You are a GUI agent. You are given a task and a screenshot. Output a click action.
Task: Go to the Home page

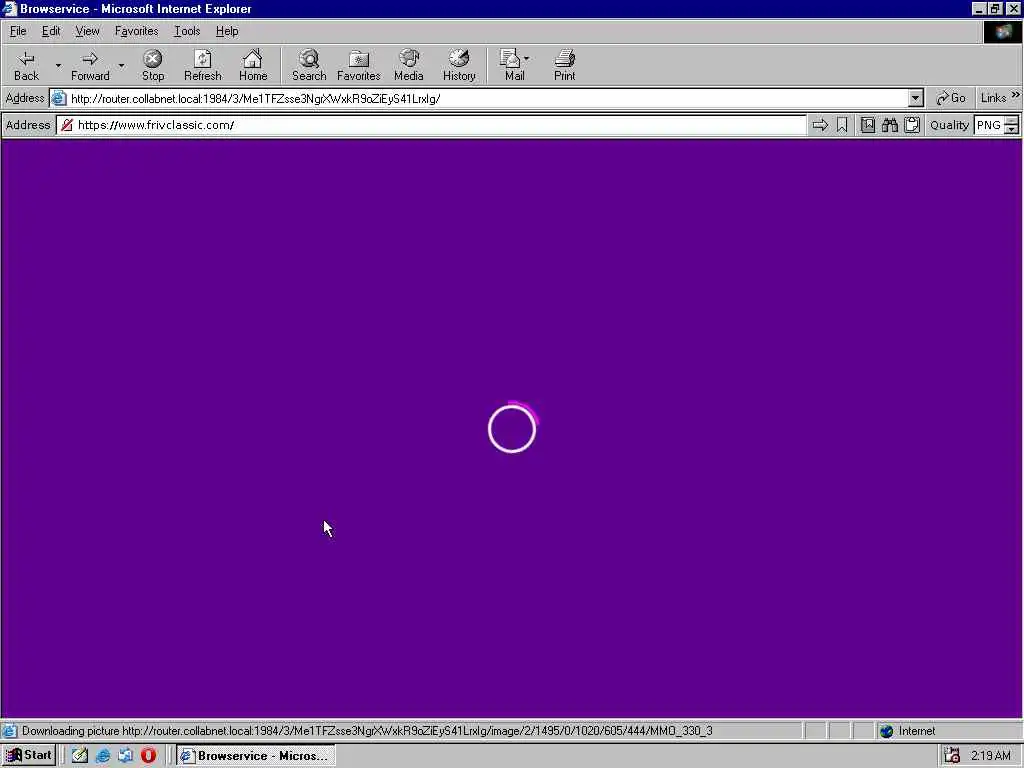(x=253, y=65)
